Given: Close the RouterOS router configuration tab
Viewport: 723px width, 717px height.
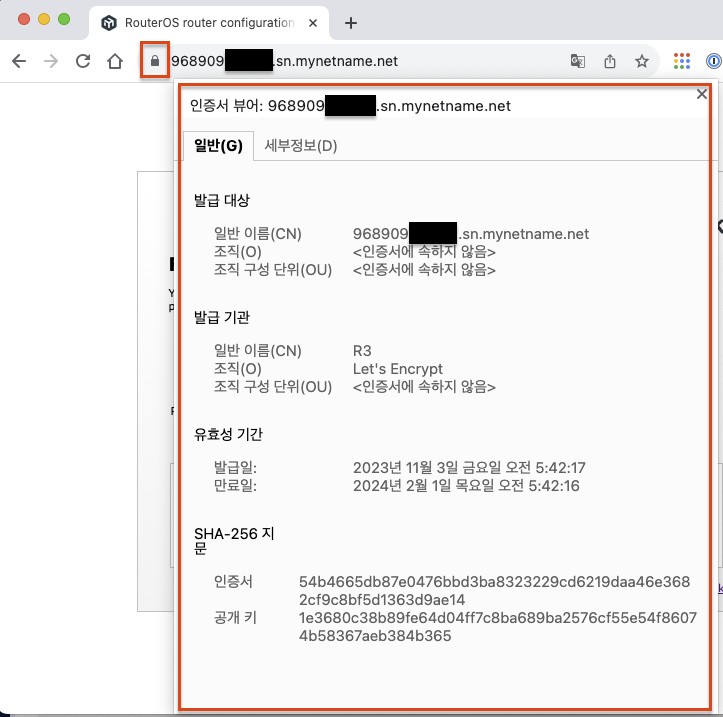Looking at the screenshot, I should 313,23.
